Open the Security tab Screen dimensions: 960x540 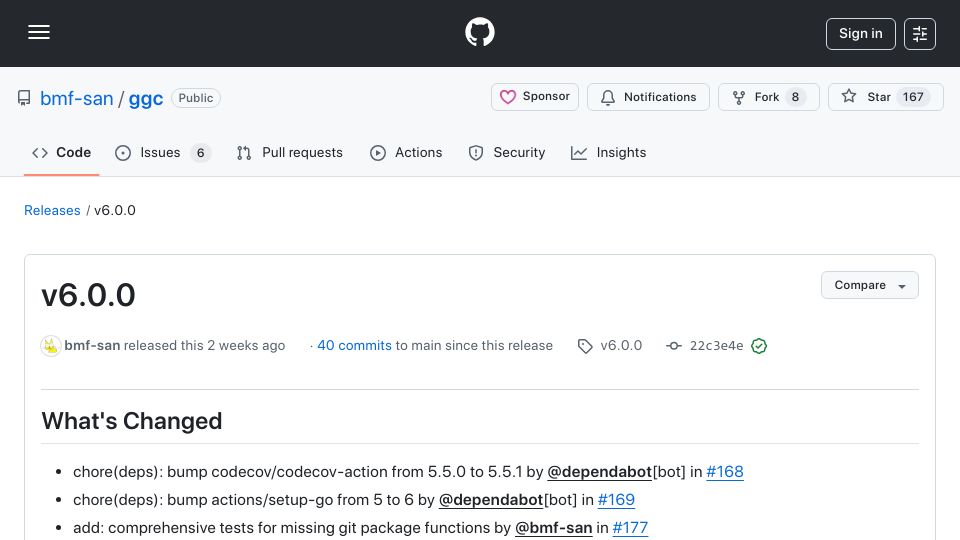coord(506,152)
